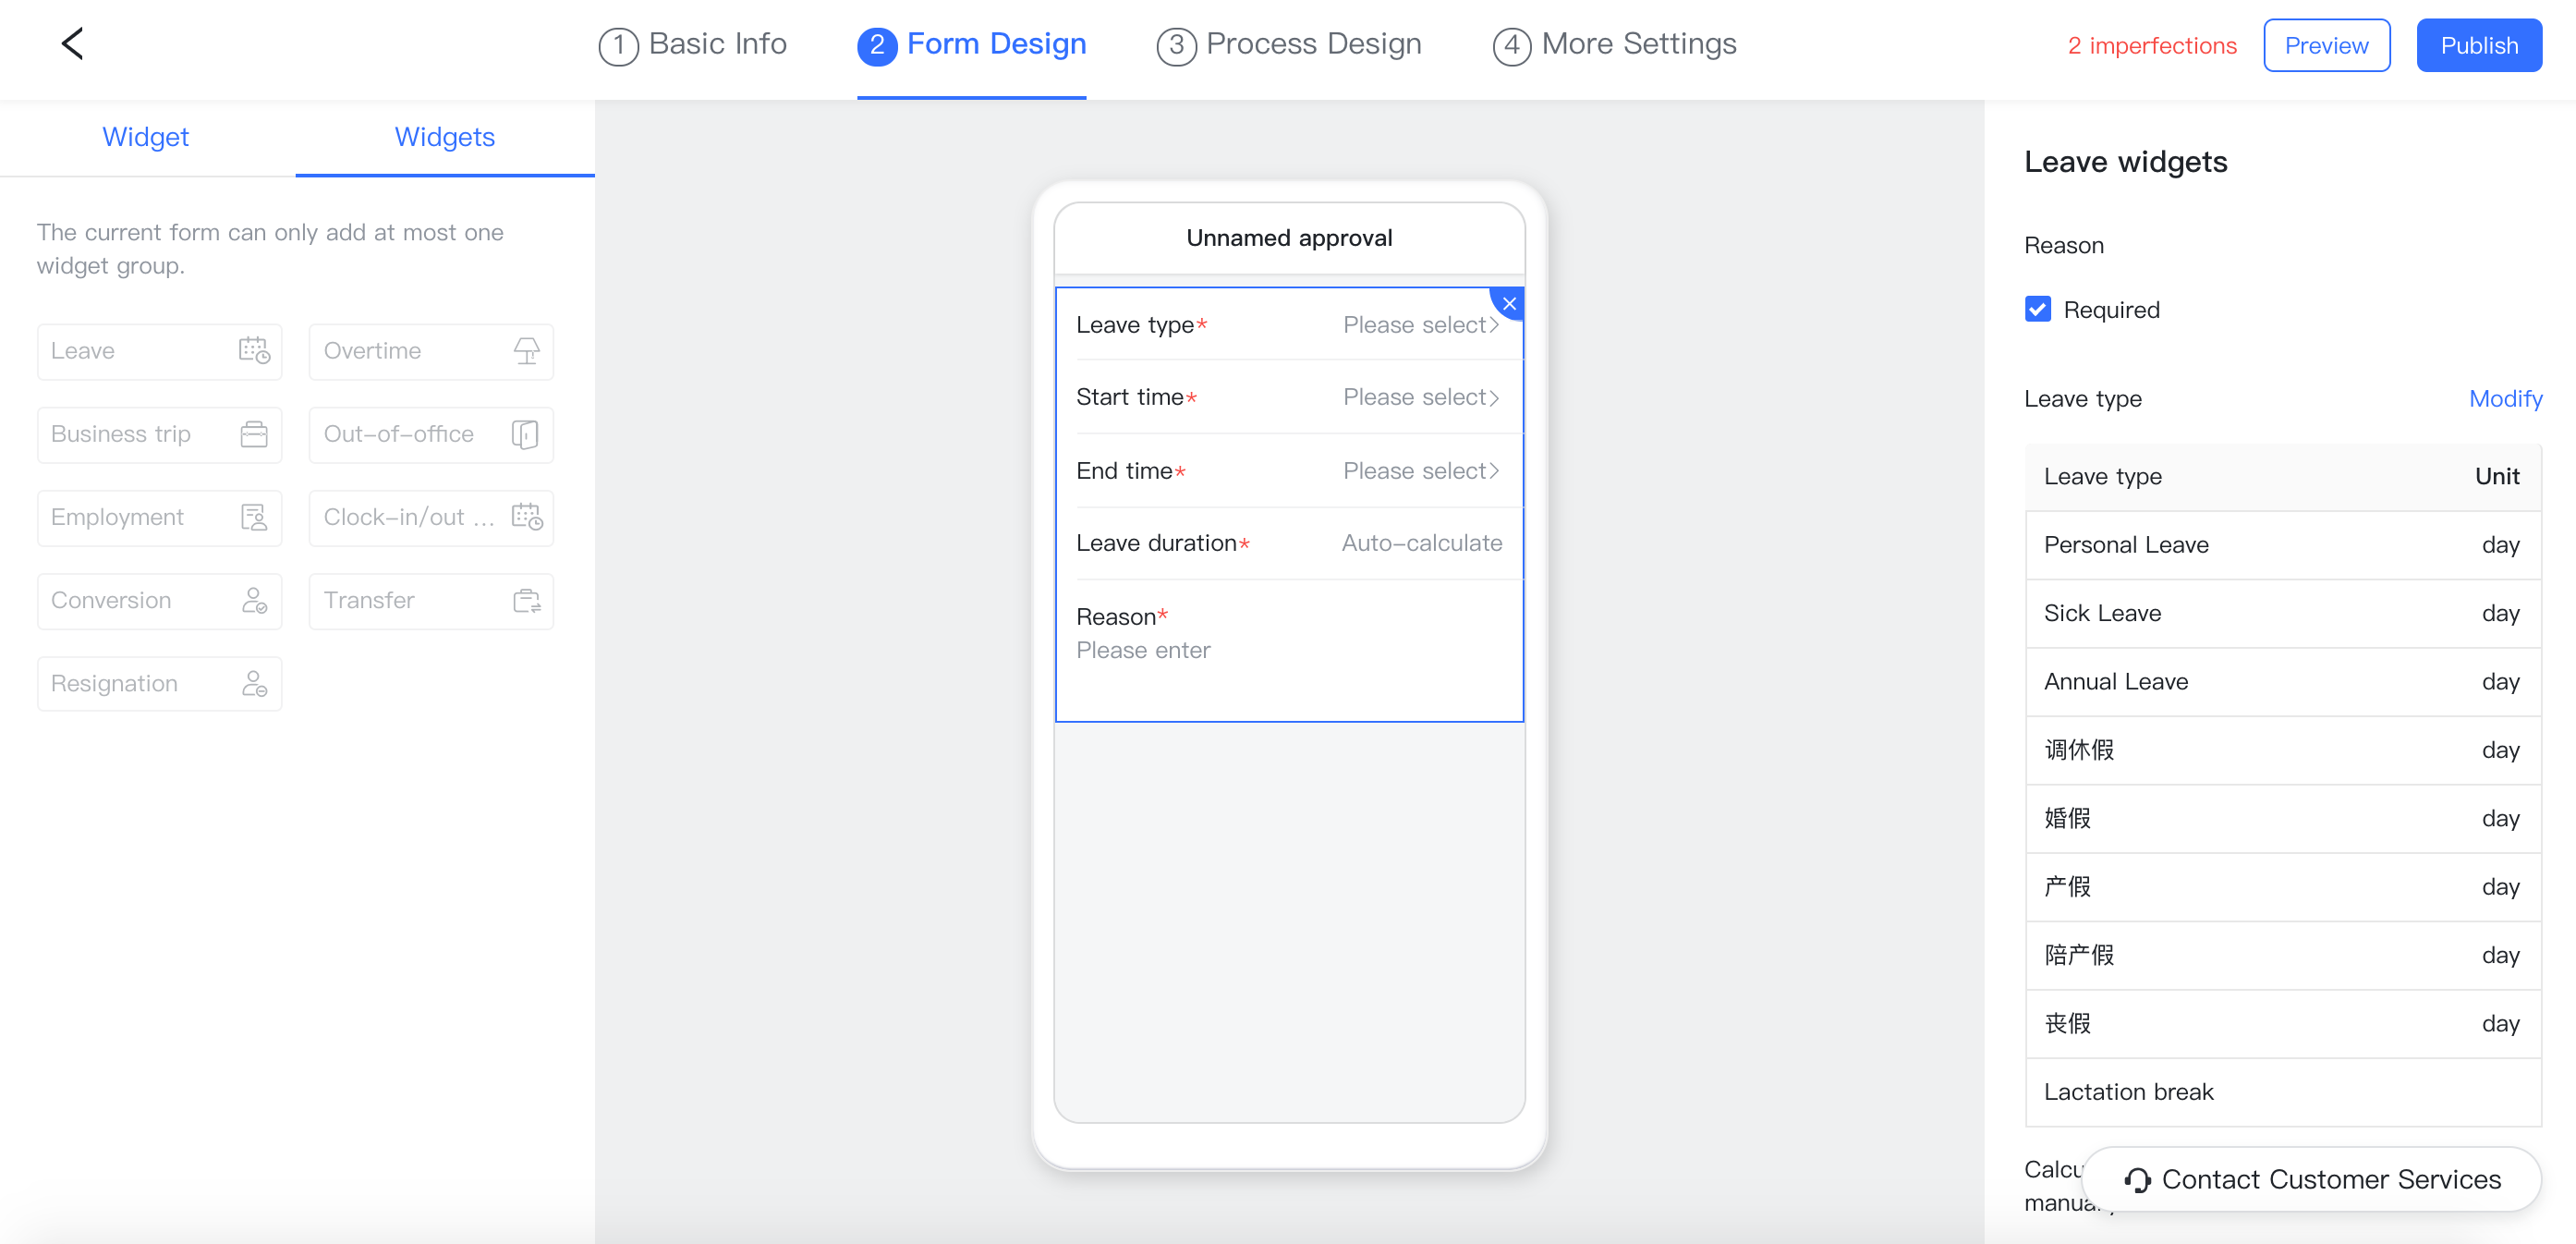Remove the widget group via the blue X
2576x1244 pixels.
(1508, 303)
